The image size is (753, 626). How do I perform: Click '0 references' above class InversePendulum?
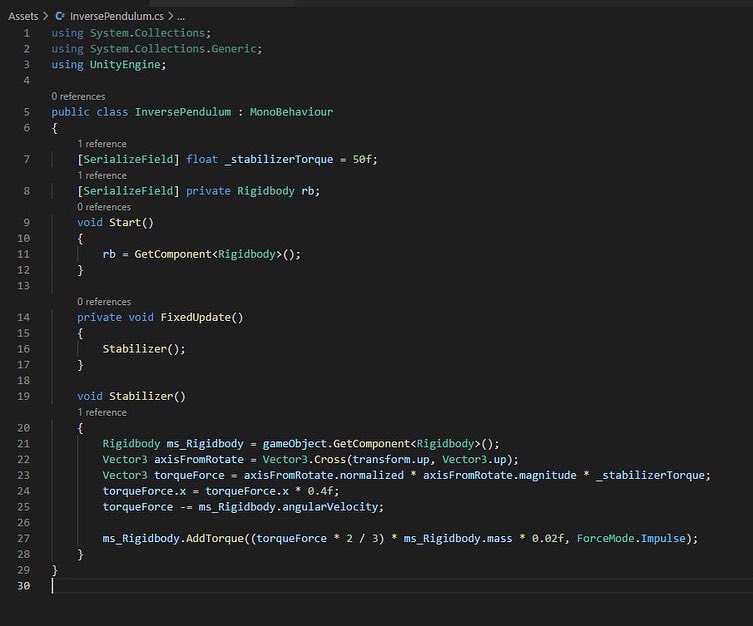[x=78, y=96]
